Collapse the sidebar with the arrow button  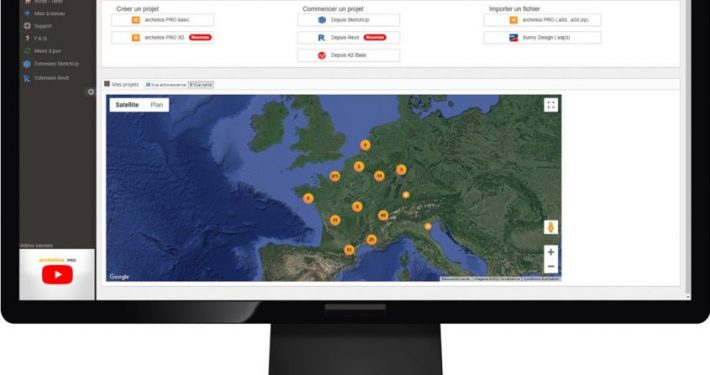(x=91, y=92)
